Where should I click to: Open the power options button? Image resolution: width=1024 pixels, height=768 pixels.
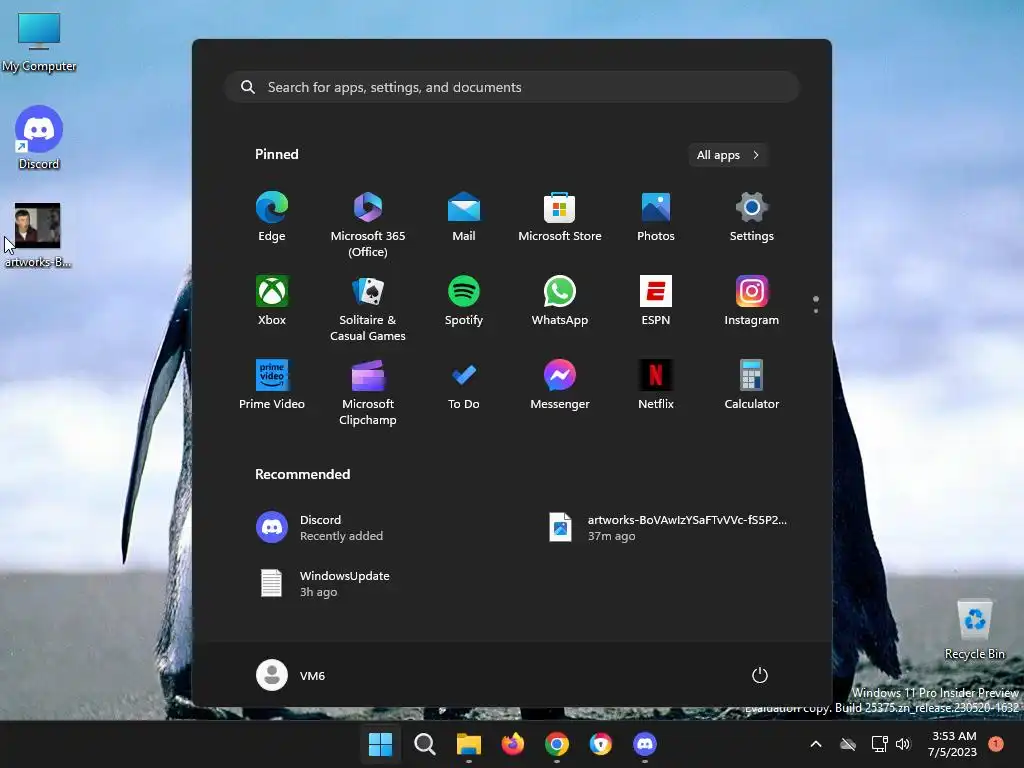tap(760, 675)
